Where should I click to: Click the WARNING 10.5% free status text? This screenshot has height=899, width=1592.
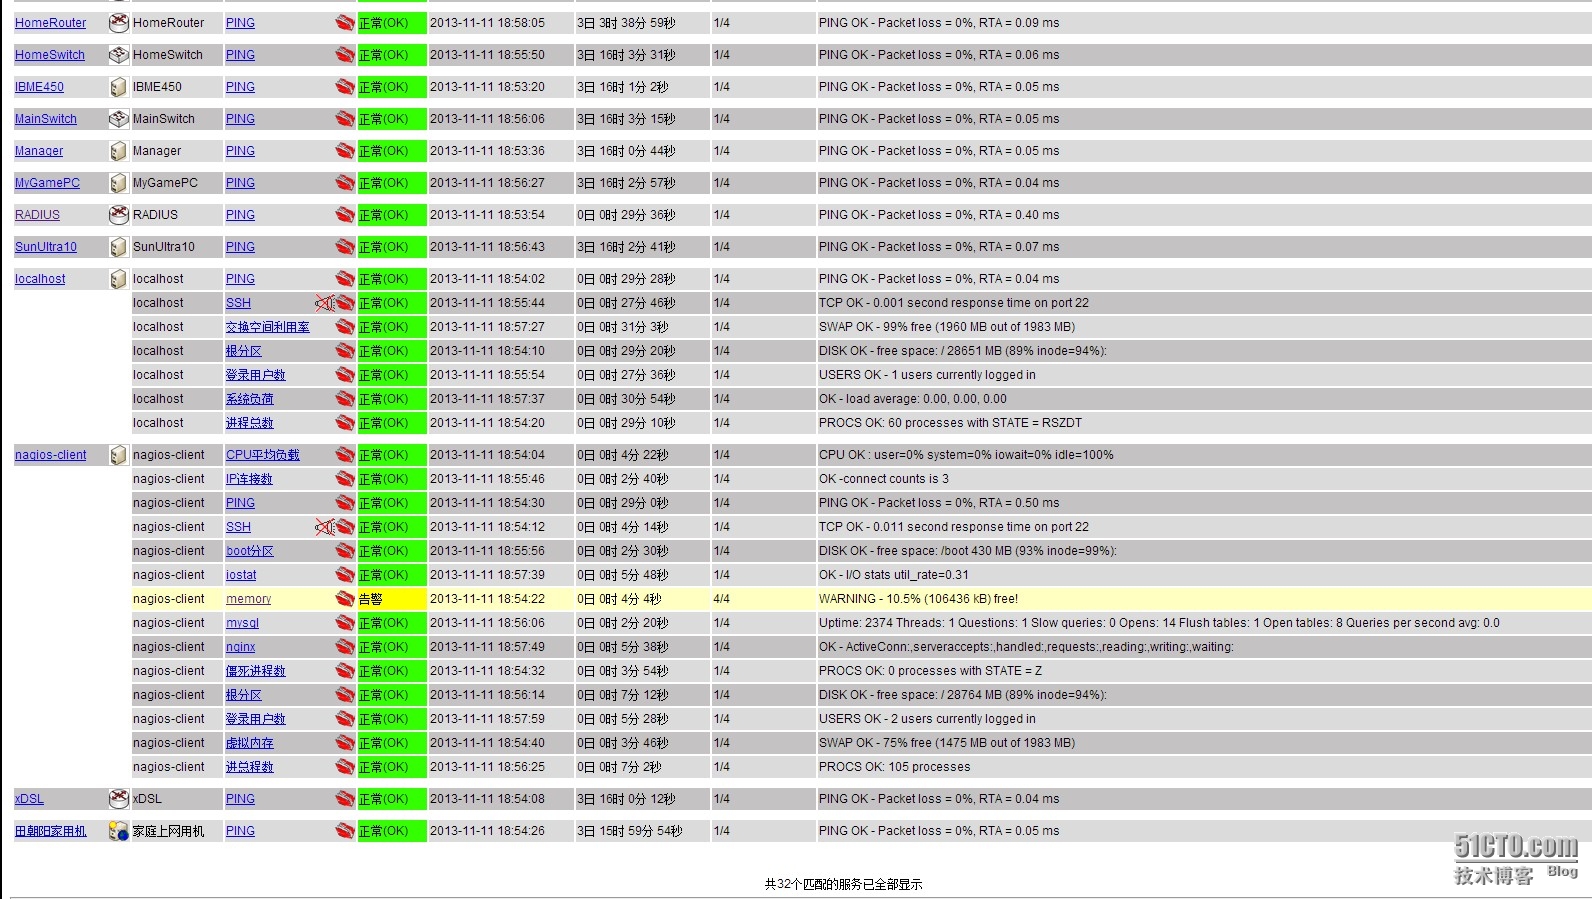click(918, 599)
